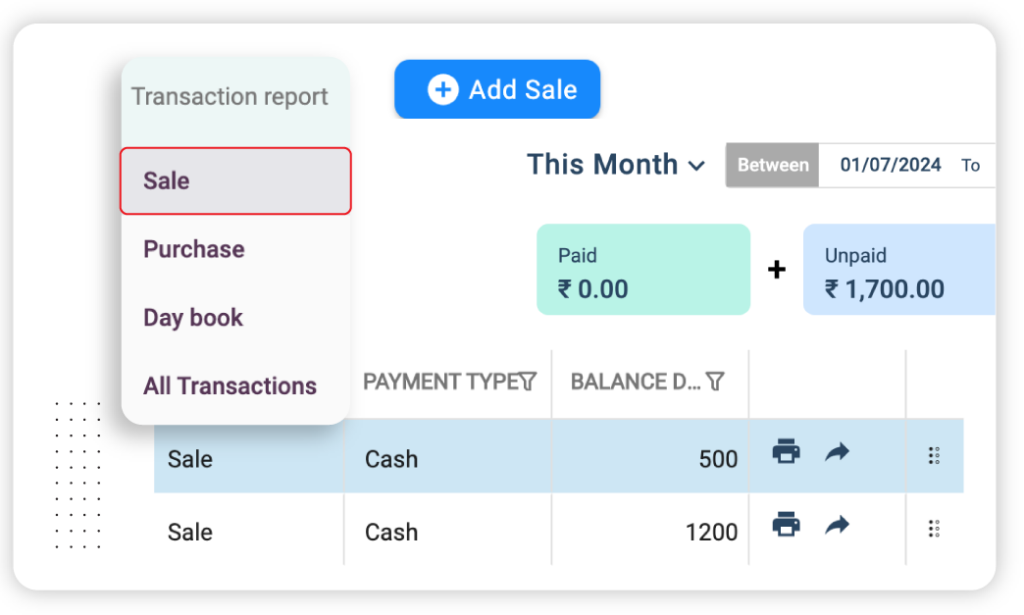Open the Purchase report
The image size is (1024, 615).
(x=194, y=249)
